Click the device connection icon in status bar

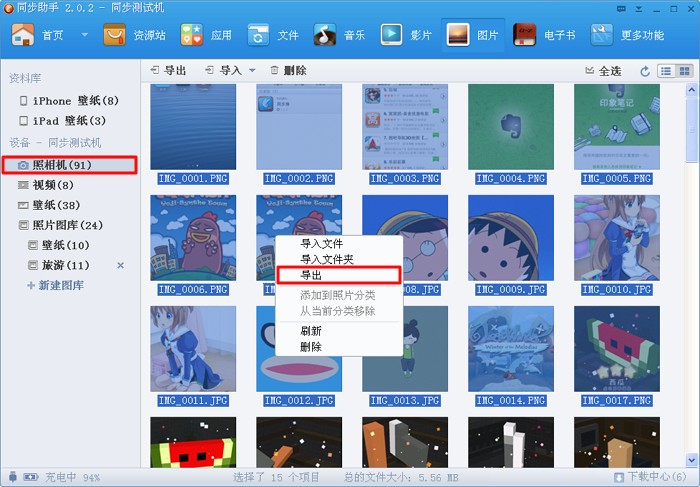(12, 477)
